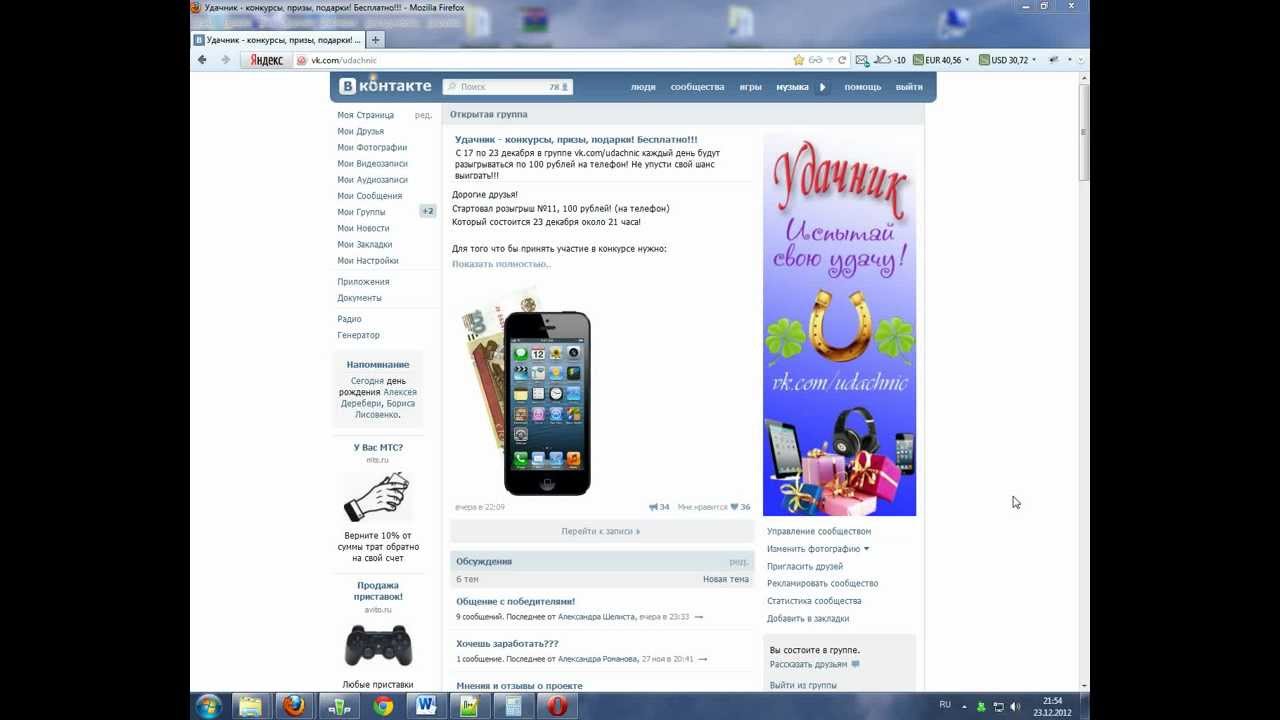Screen dimensions: 1280x720
Task: Open the Яндекс button in the address bar
Action: pos(265,60)
